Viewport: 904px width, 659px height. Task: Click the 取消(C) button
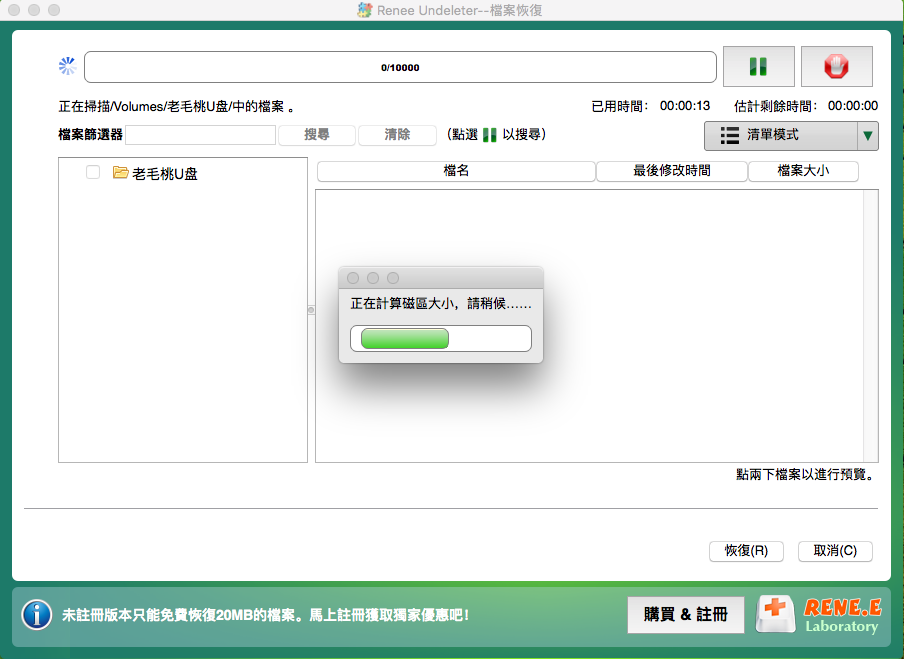point(835,551)
